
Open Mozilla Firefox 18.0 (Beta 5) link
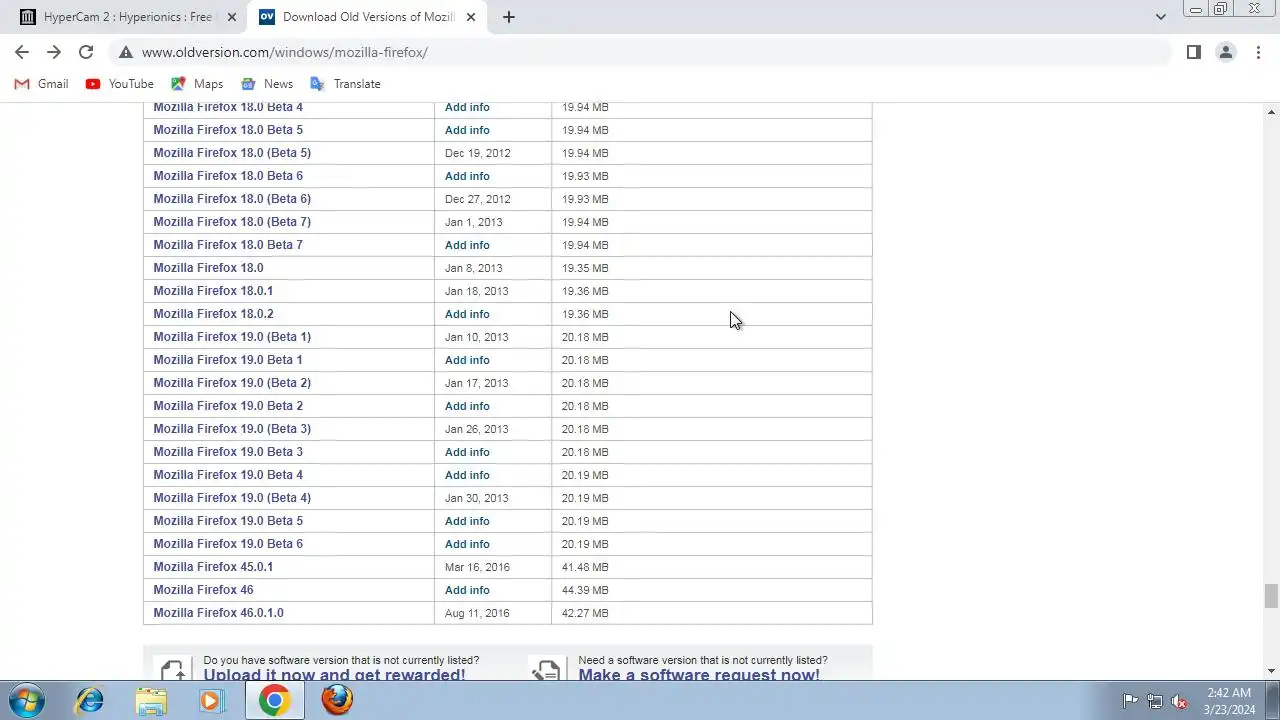tap(232, 153)
